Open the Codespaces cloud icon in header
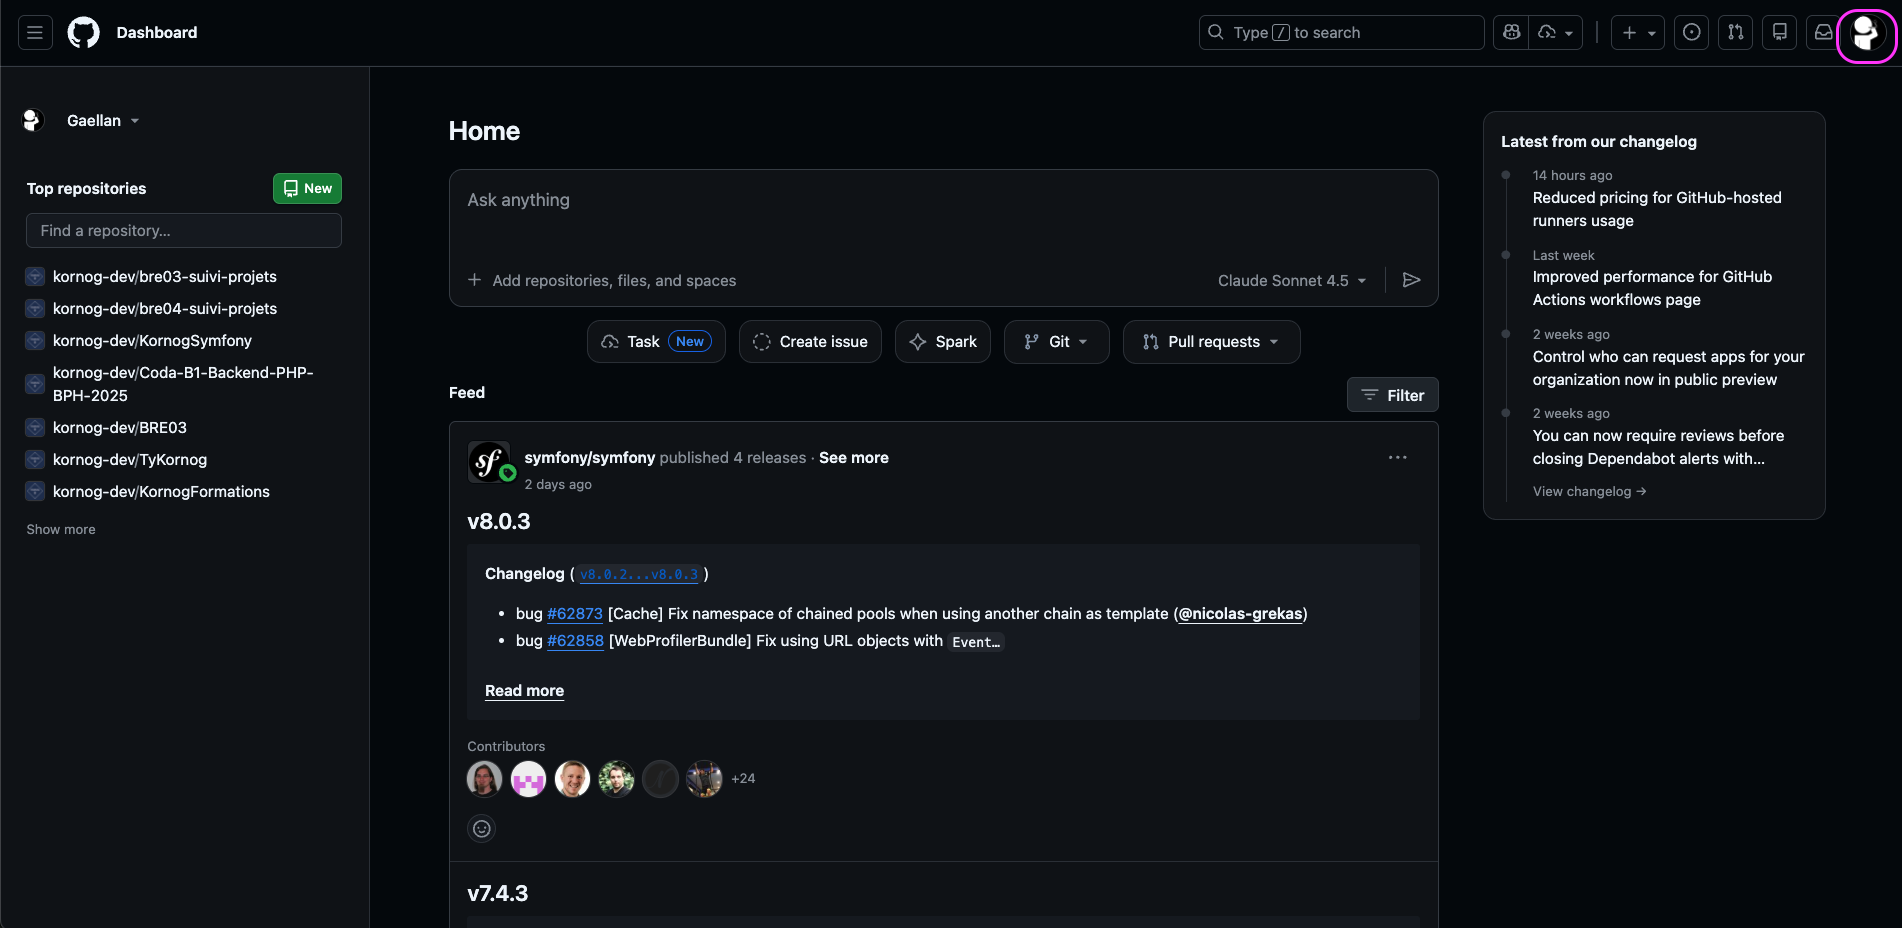The image size is (1902, 928). pos(1546,32)
